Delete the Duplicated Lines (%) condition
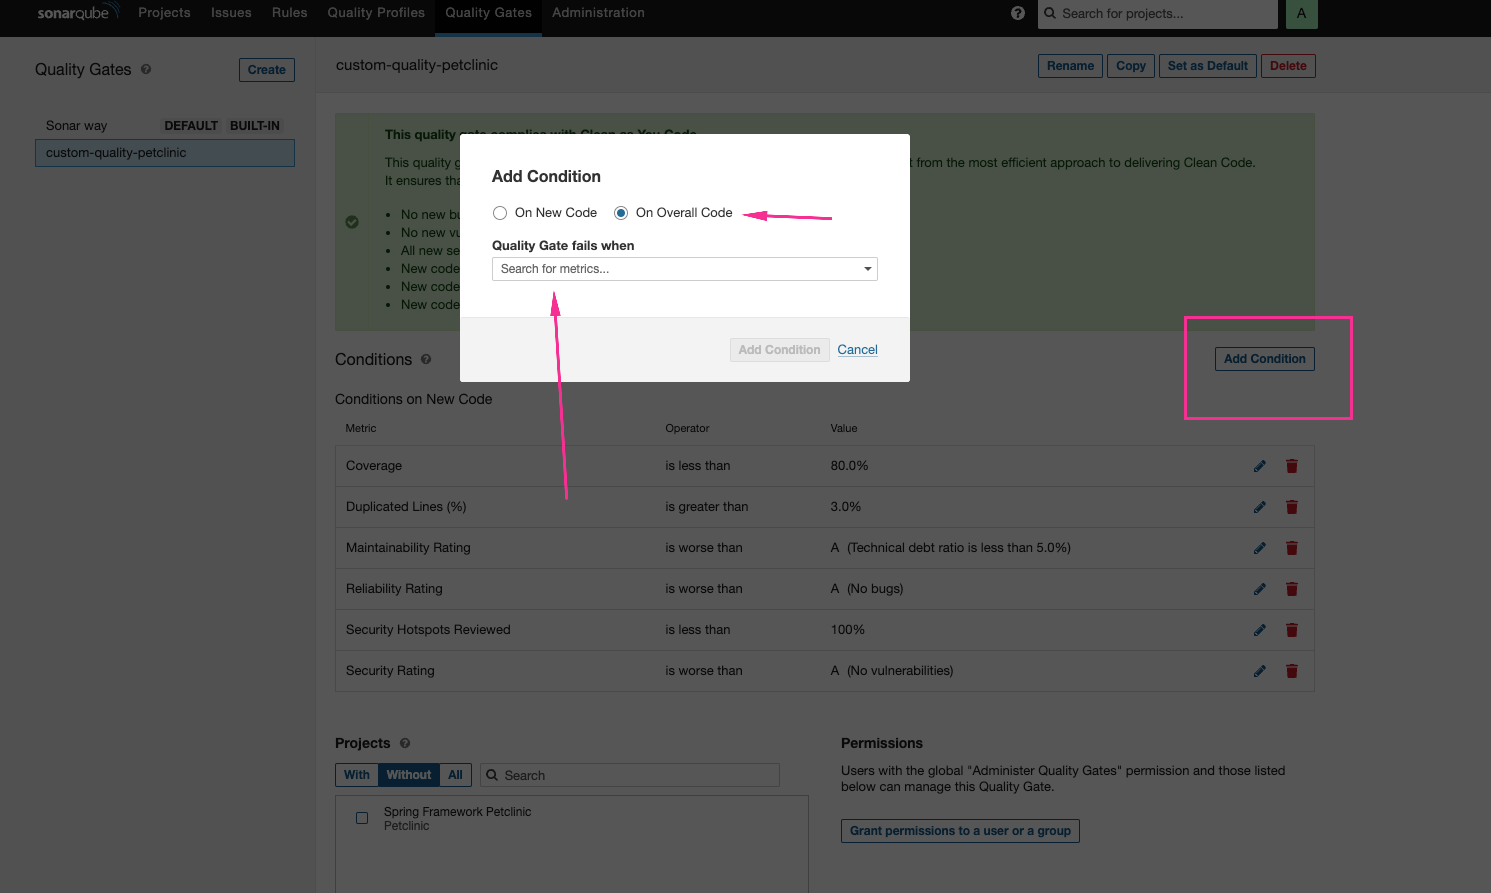The image size is (1491, 893). pos(1291,507)
